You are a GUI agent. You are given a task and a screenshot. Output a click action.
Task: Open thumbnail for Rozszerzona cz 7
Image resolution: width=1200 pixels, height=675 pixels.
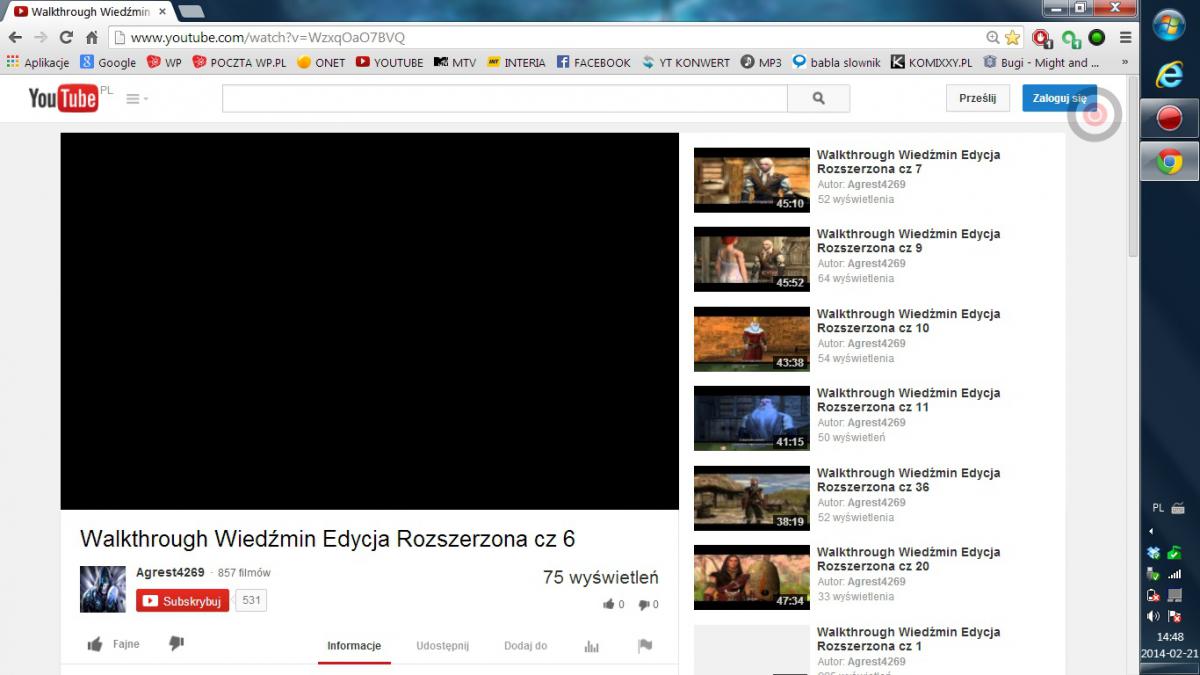(752, 180)
